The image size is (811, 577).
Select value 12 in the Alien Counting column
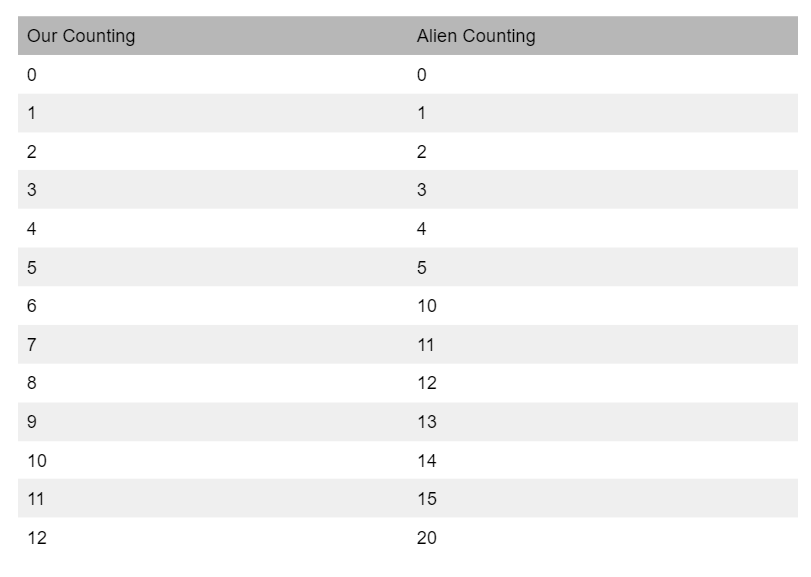(x=427, y=383)
